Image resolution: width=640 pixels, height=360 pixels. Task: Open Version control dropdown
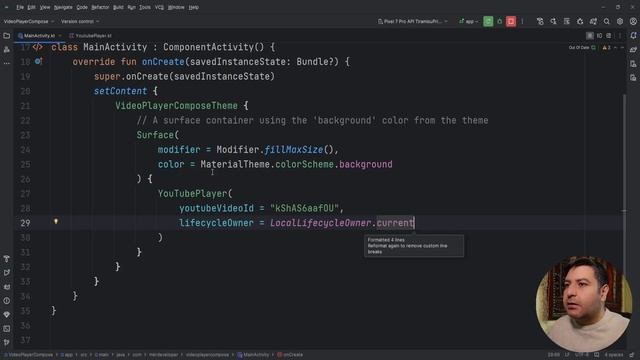80,21
